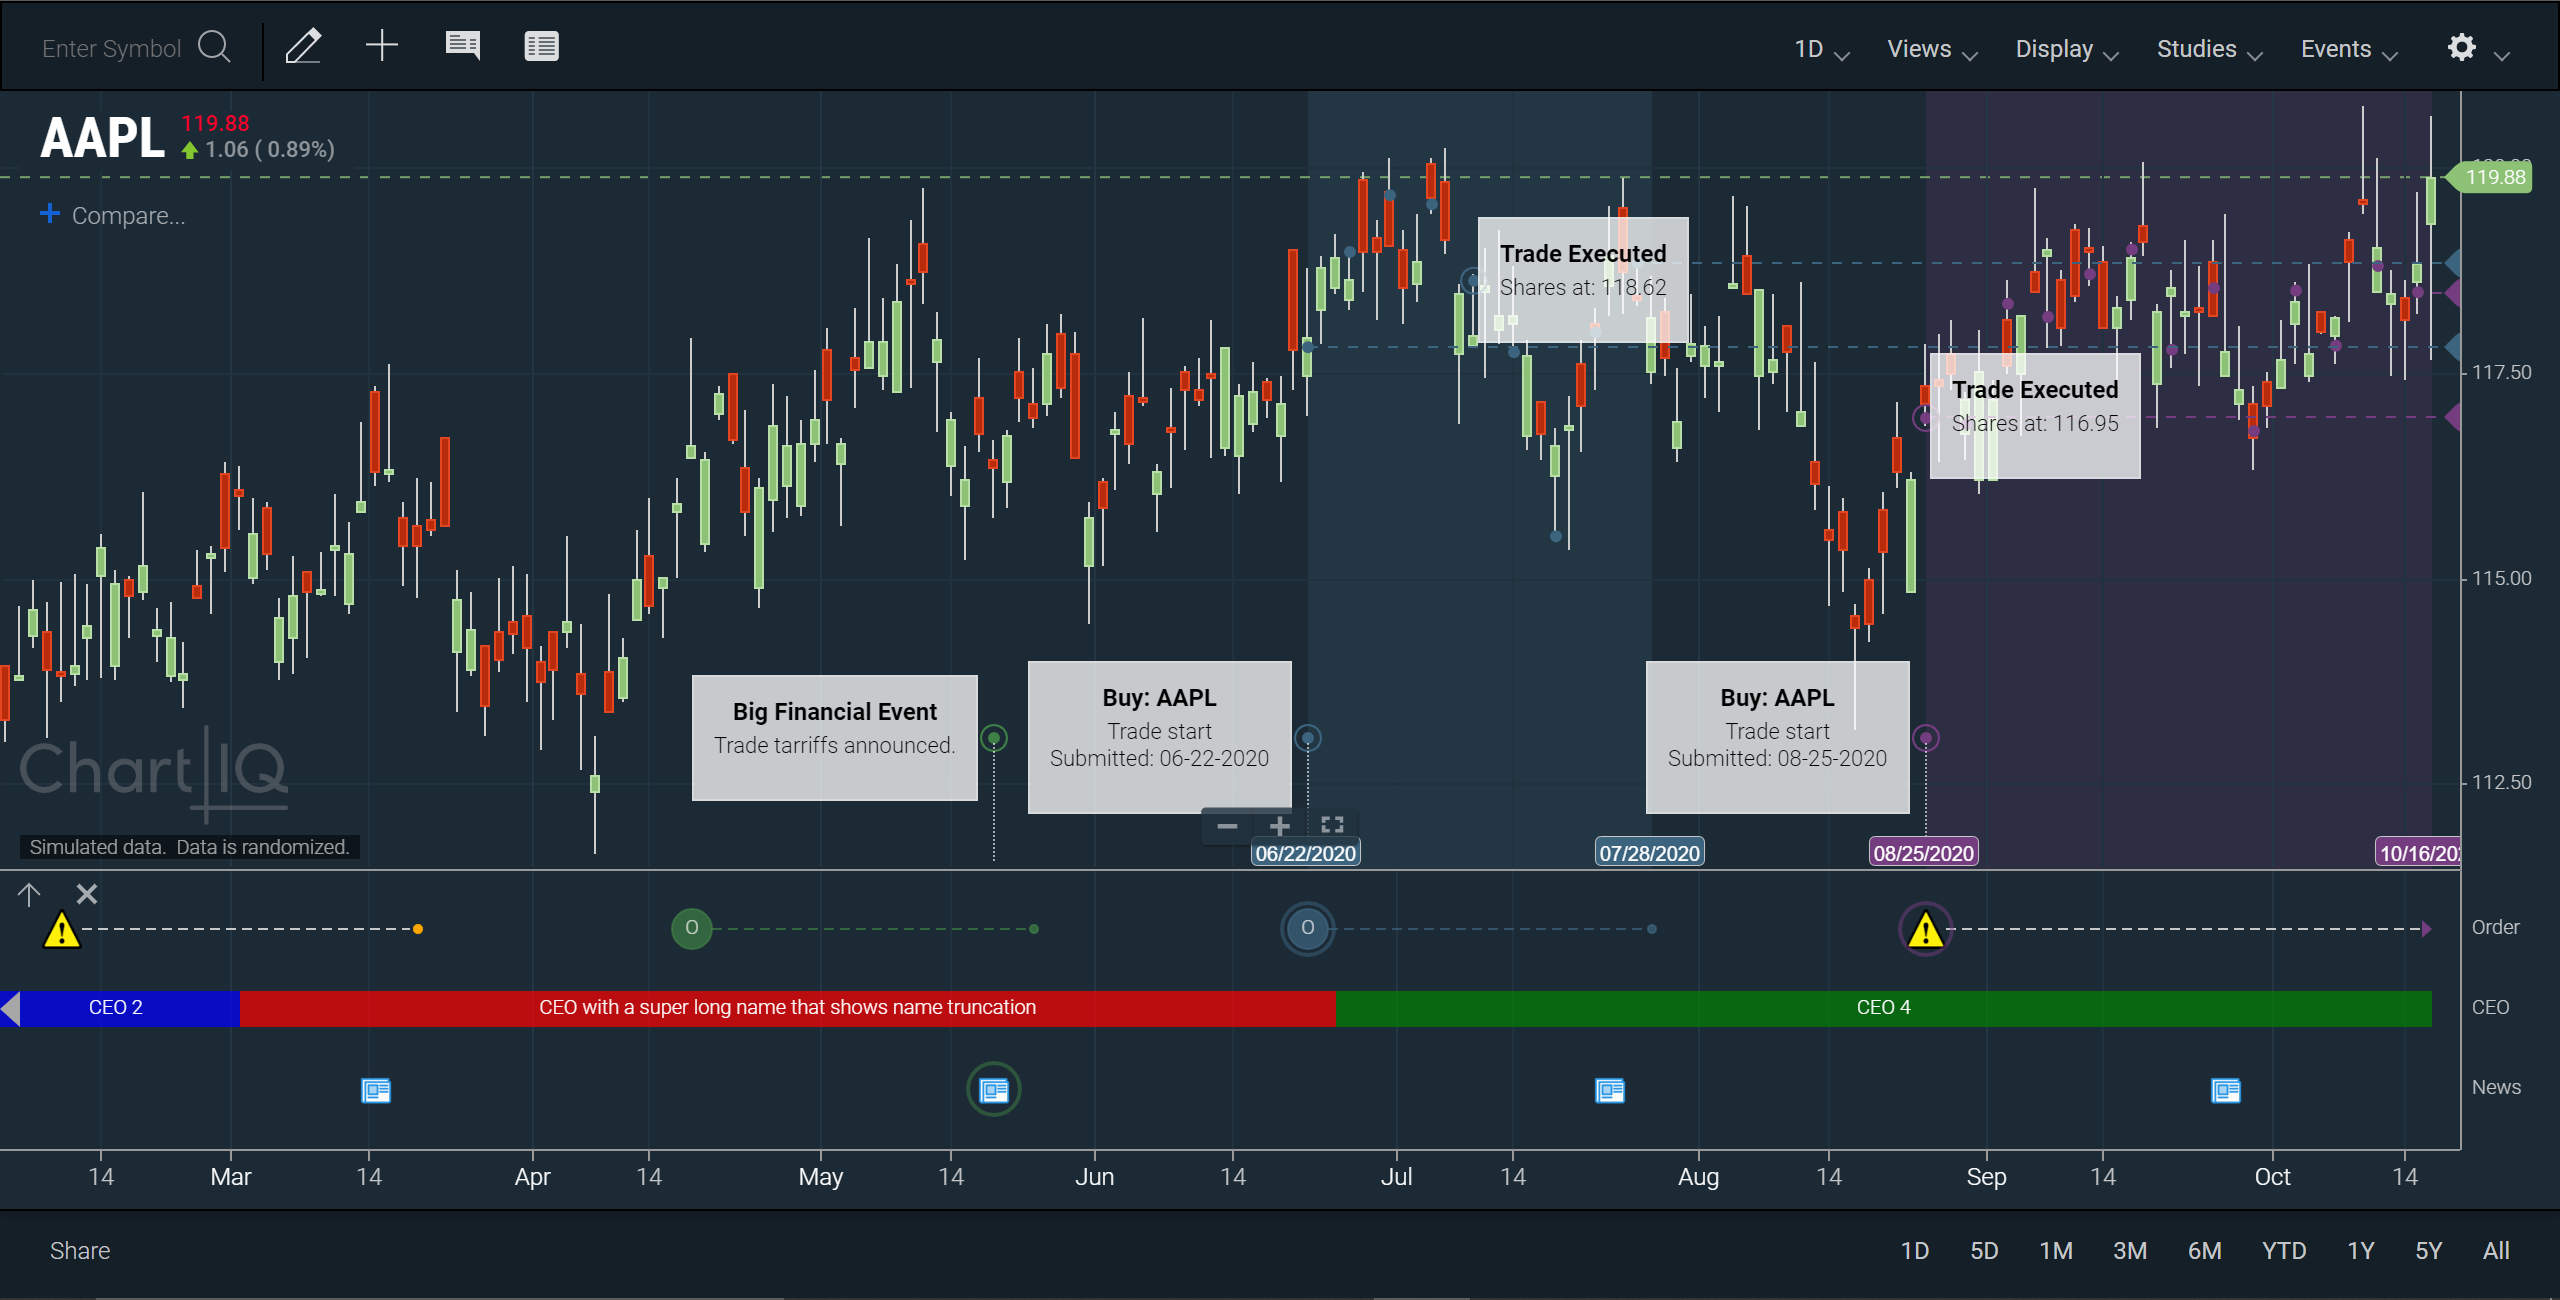
Task: Open the news icon in late September
Action: click(x=2226, y=1090)
